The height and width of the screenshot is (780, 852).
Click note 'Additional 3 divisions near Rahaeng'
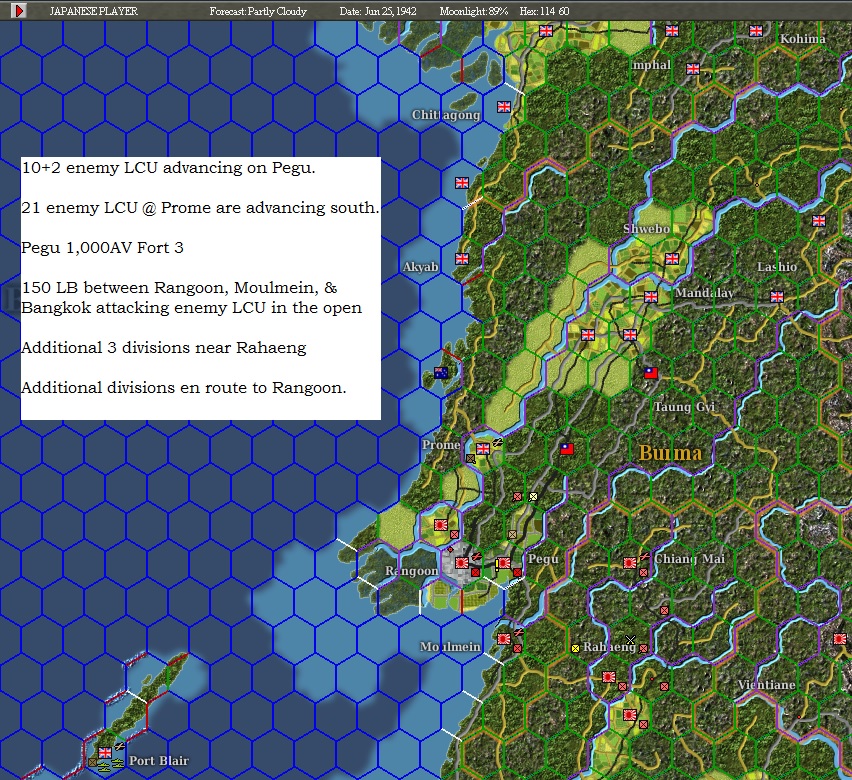click(x=164, y=348)
